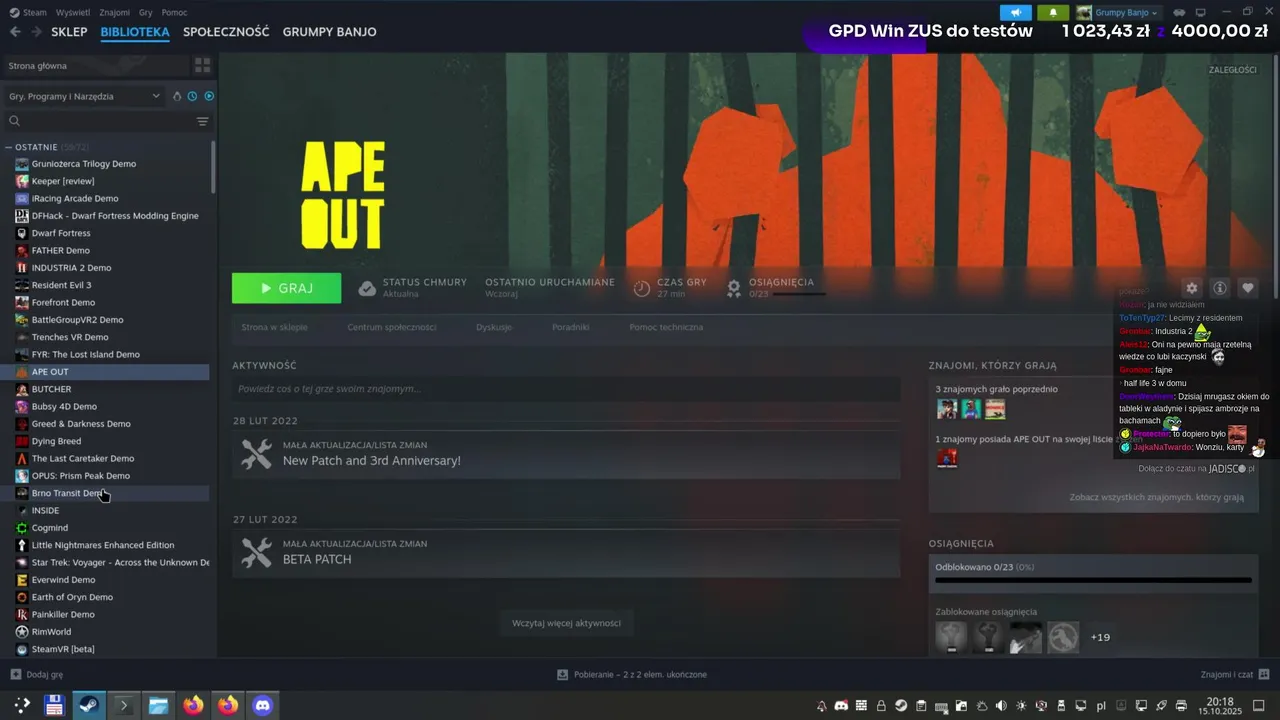Open the pl keyboard layout indicator
Image resolution: width=1280 pixels, height=720 pixels.
(x=1102, y=706)
